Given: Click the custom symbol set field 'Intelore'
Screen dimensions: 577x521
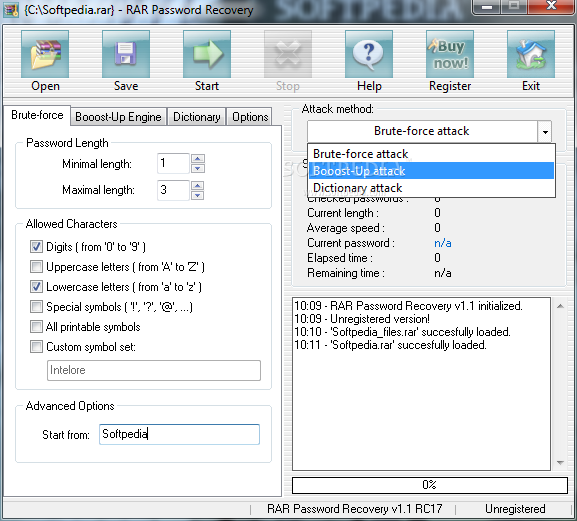Looking at the screenshot, I should tap(154, 370).
